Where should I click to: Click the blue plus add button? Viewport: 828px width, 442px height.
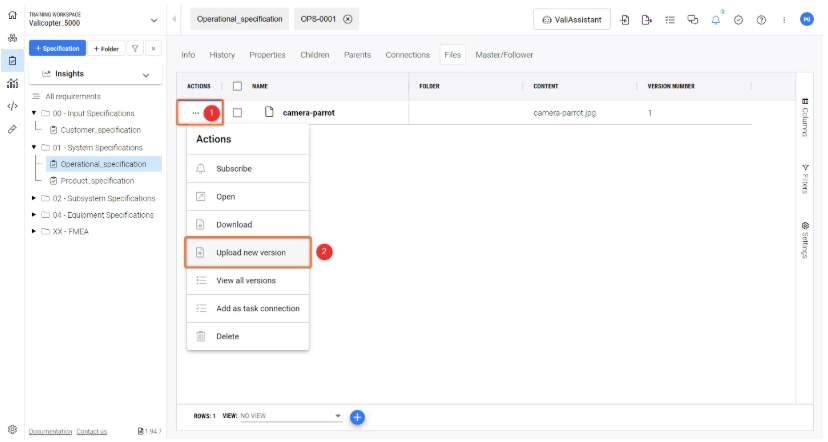[x=357, y=416]
